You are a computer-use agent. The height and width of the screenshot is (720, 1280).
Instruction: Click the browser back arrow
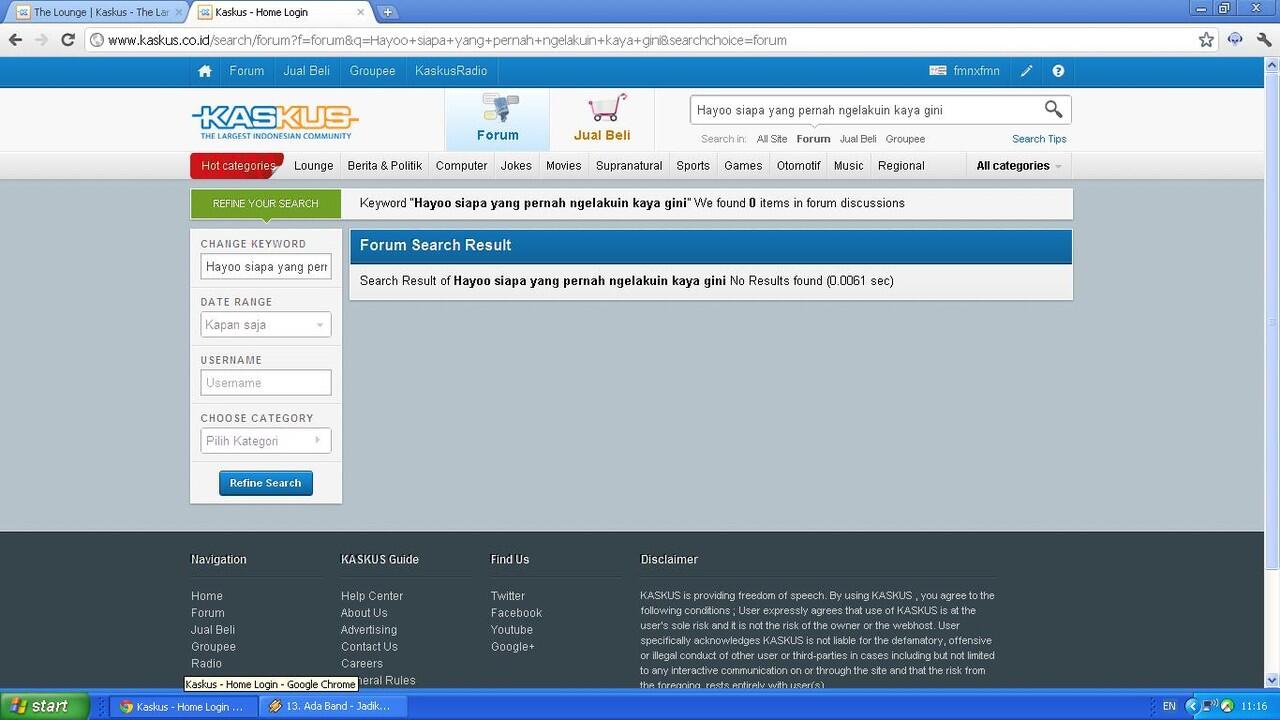point(15,40)
